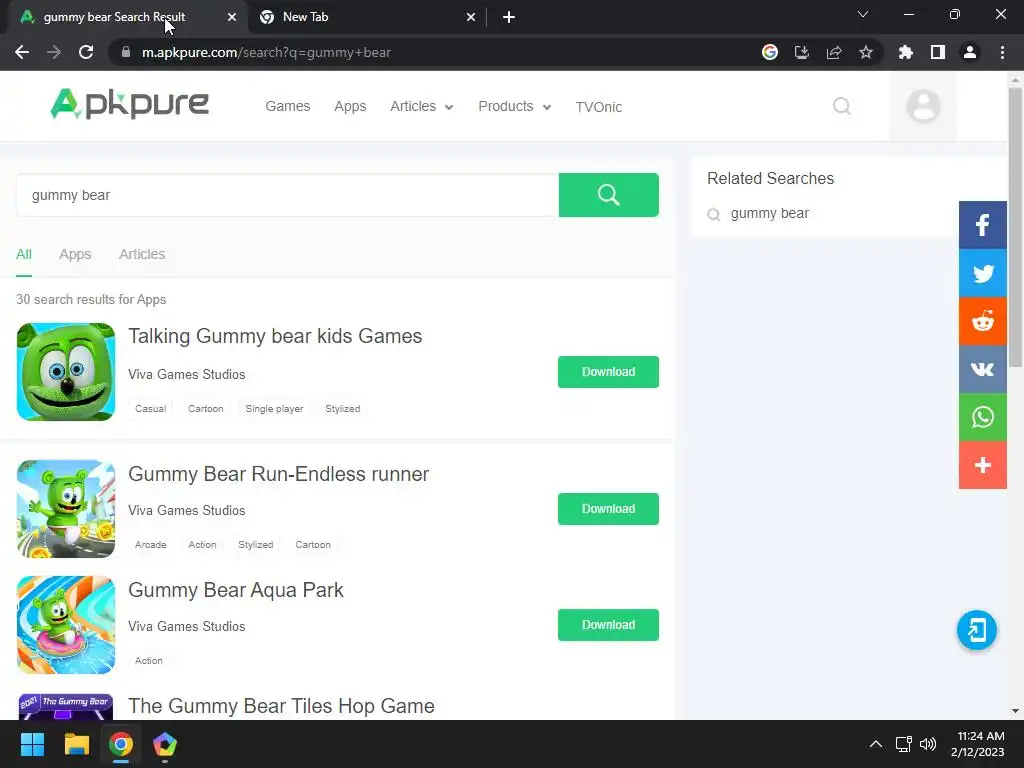Toggle Chrome side panel
Image resolution: width=1024 pixels, height=768 pixels.
click(938, 52)
